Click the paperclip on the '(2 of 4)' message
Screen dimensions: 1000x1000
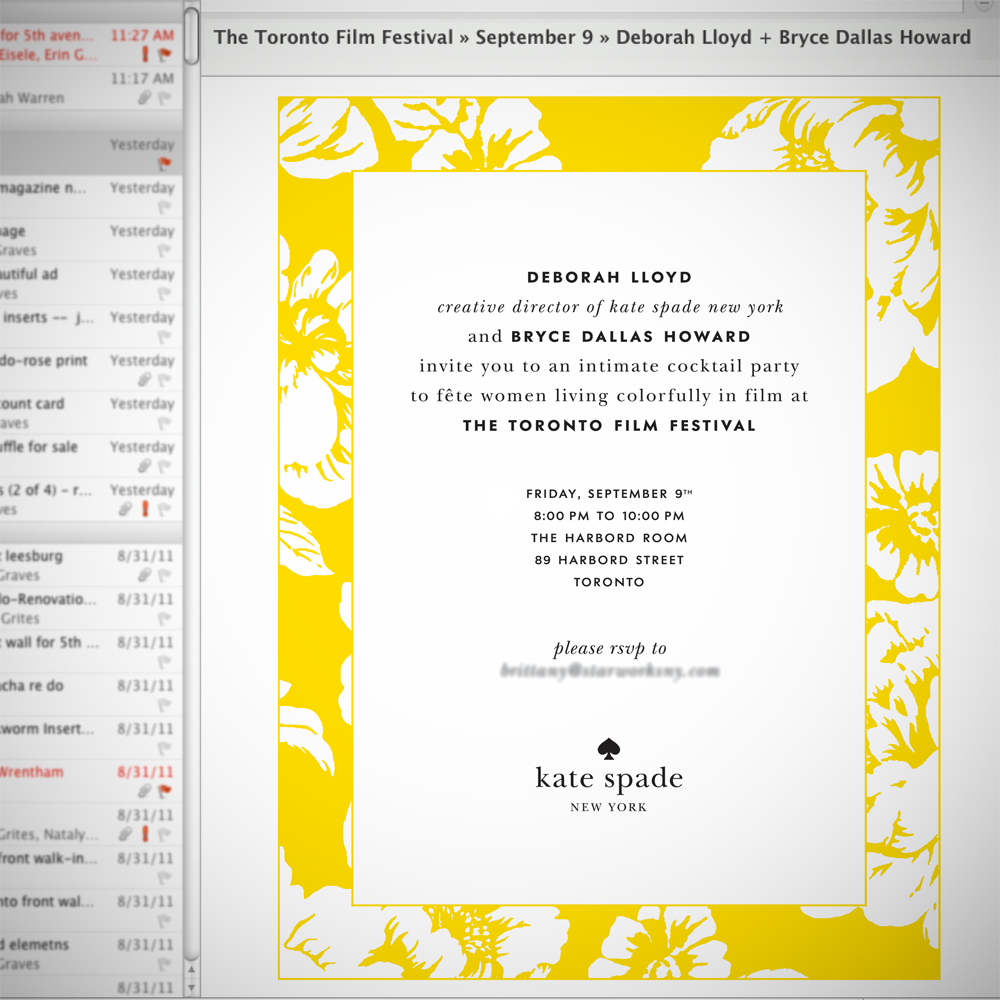pyautogui.click(x=126, y=509)
